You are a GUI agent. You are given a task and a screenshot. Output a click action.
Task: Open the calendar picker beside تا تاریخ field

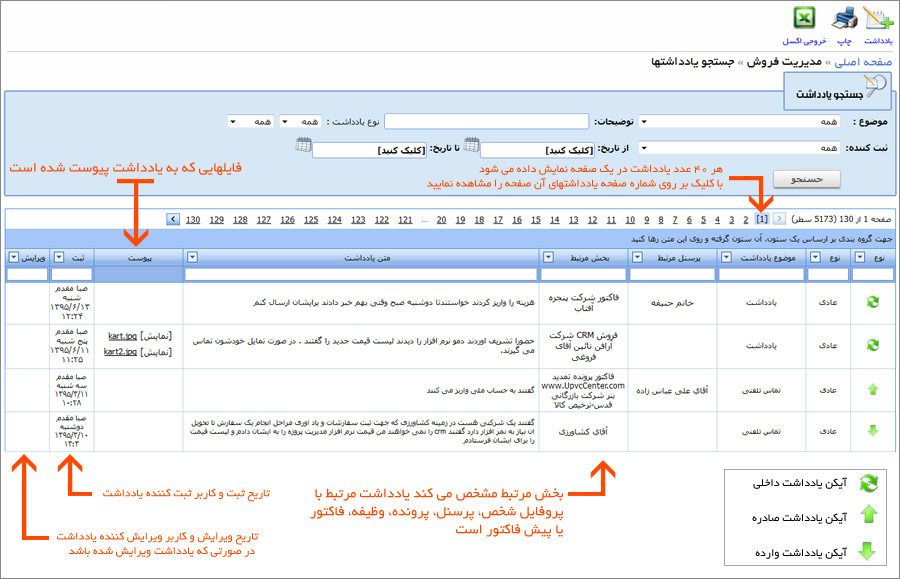coord(304,145)
